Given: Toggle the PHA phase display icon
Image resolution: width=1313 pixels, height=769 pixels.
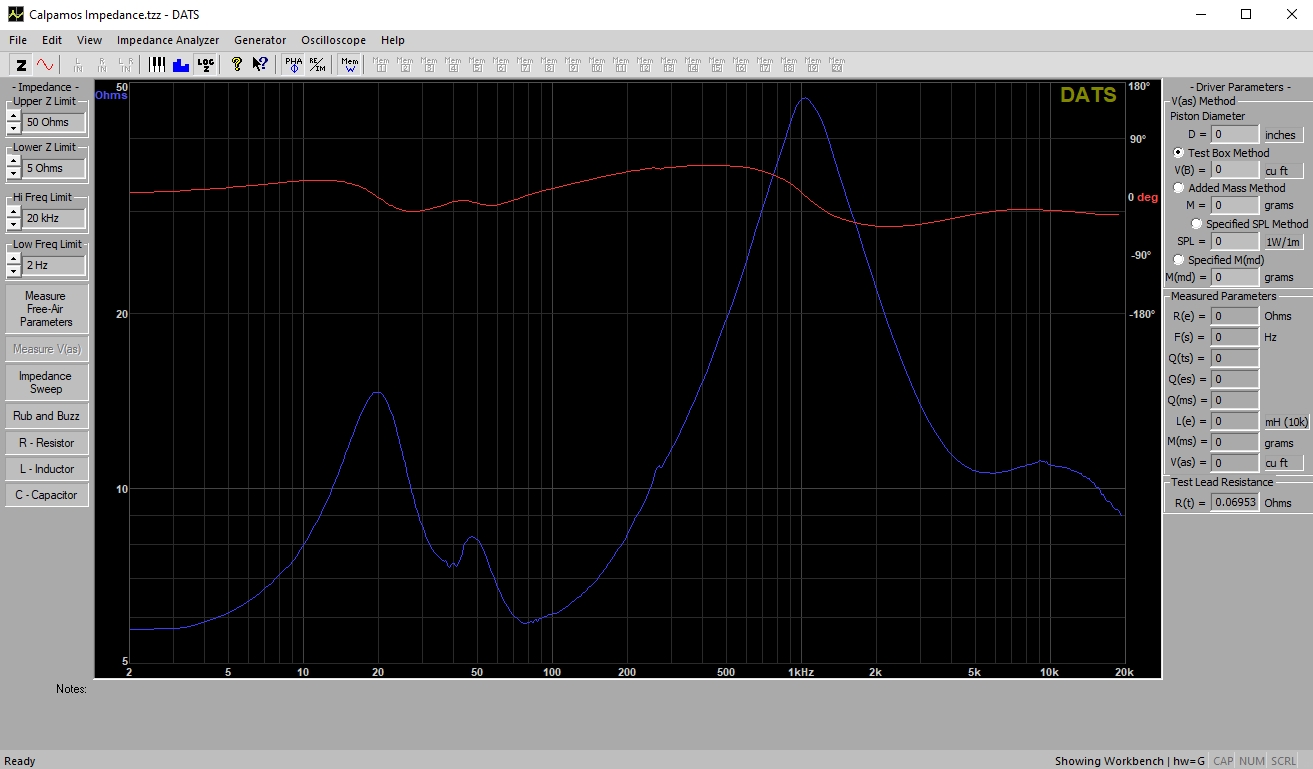Looking at the screenshot, I should click(x=293, y=64).
